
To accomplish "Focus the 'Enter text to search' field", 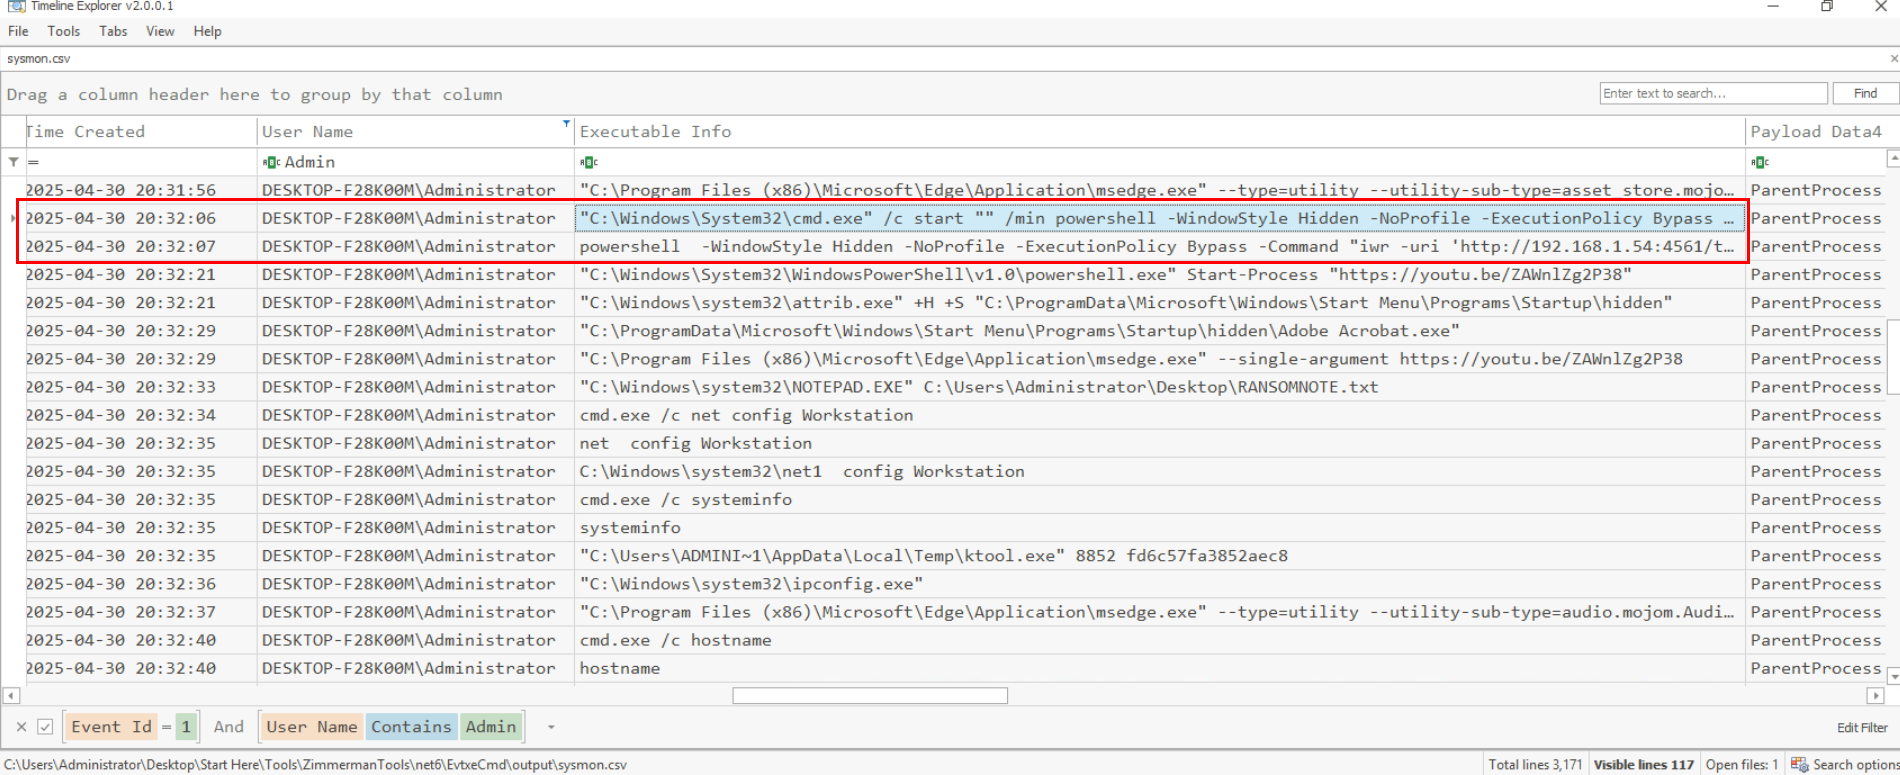I will pyautogui.click(x=1713, y=93).
